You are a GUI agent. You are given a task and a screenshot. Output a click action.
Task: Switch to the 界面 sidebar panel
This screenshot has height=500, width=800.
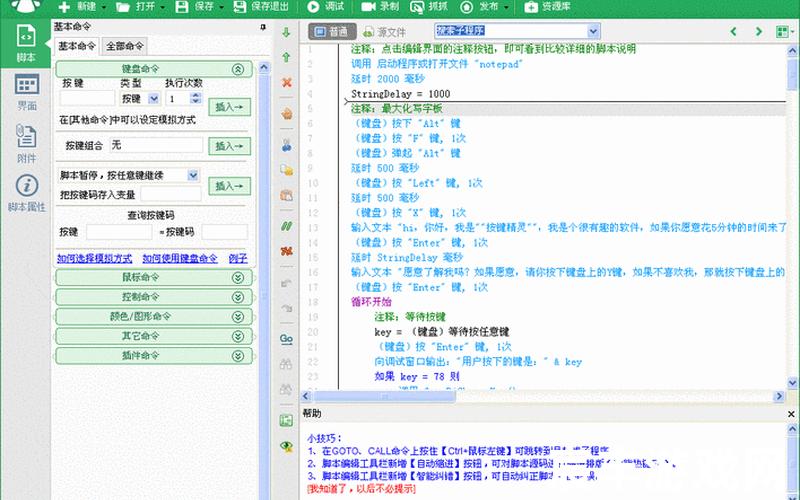(x=27, y=92)
